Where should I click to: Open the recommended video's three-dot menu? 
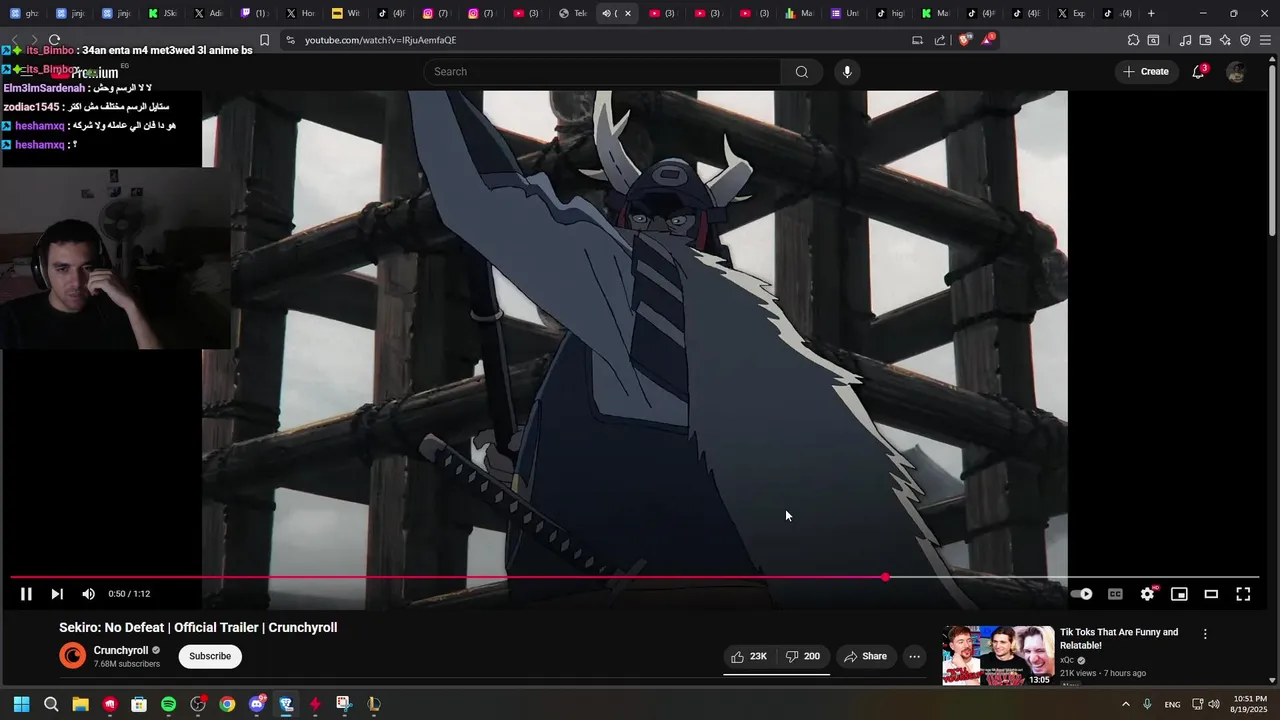tap(1205, 634)
